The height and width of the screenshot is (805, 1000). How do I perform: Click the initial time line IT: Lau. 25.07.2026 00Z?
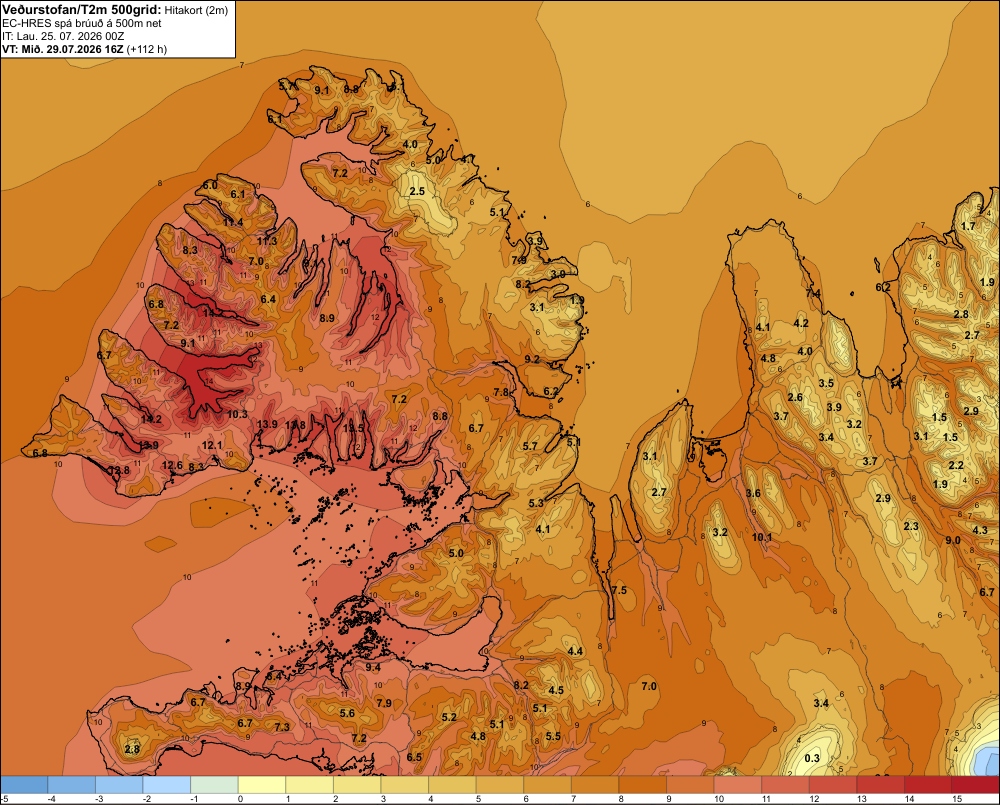pyautogui.click(x=63, y=36)
